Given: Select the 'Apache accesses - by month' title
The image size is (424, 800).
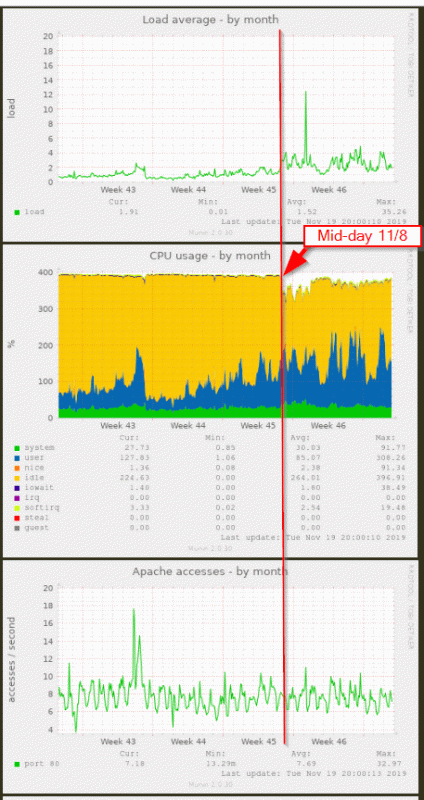Looking at the screenshot, I should (210, 571).
